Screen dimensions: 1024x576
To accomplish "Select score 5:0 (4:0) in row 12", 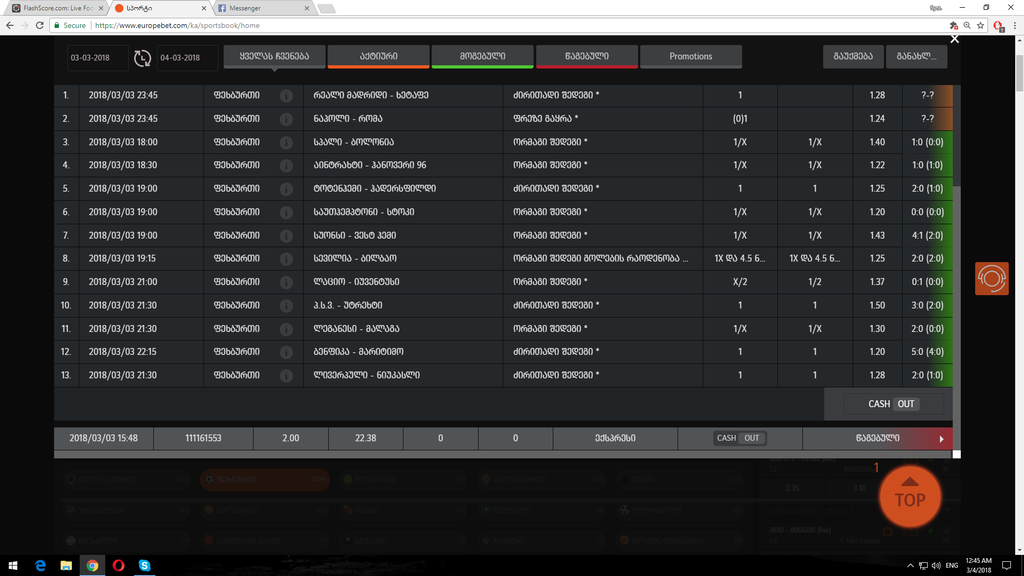I will tap(927, 352).
